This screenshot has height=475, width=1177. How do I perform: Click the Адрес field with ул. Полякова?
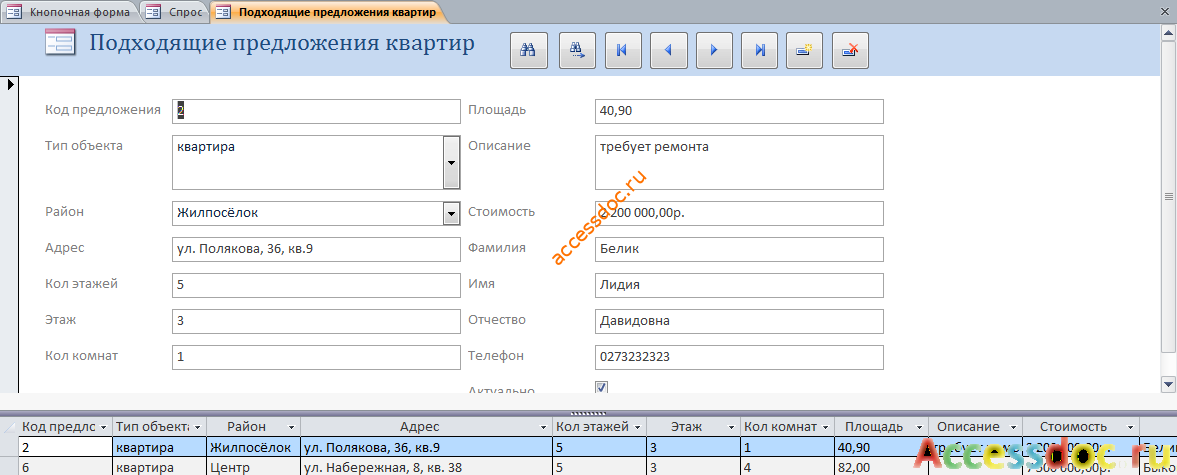(x=316, y=249)
